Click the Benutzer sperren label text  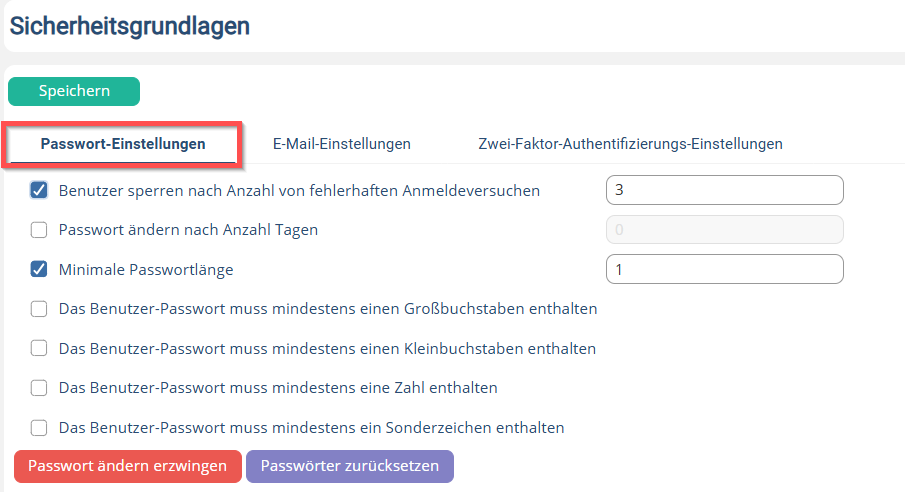point(300,191)
